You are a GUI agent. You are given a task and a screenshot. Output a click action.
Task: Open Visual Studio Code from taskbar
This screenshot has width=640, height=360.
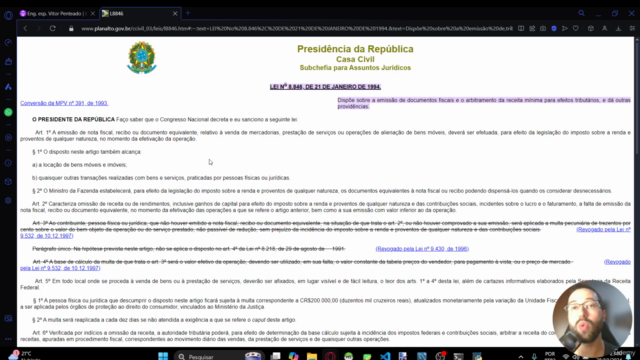point(385,356)
